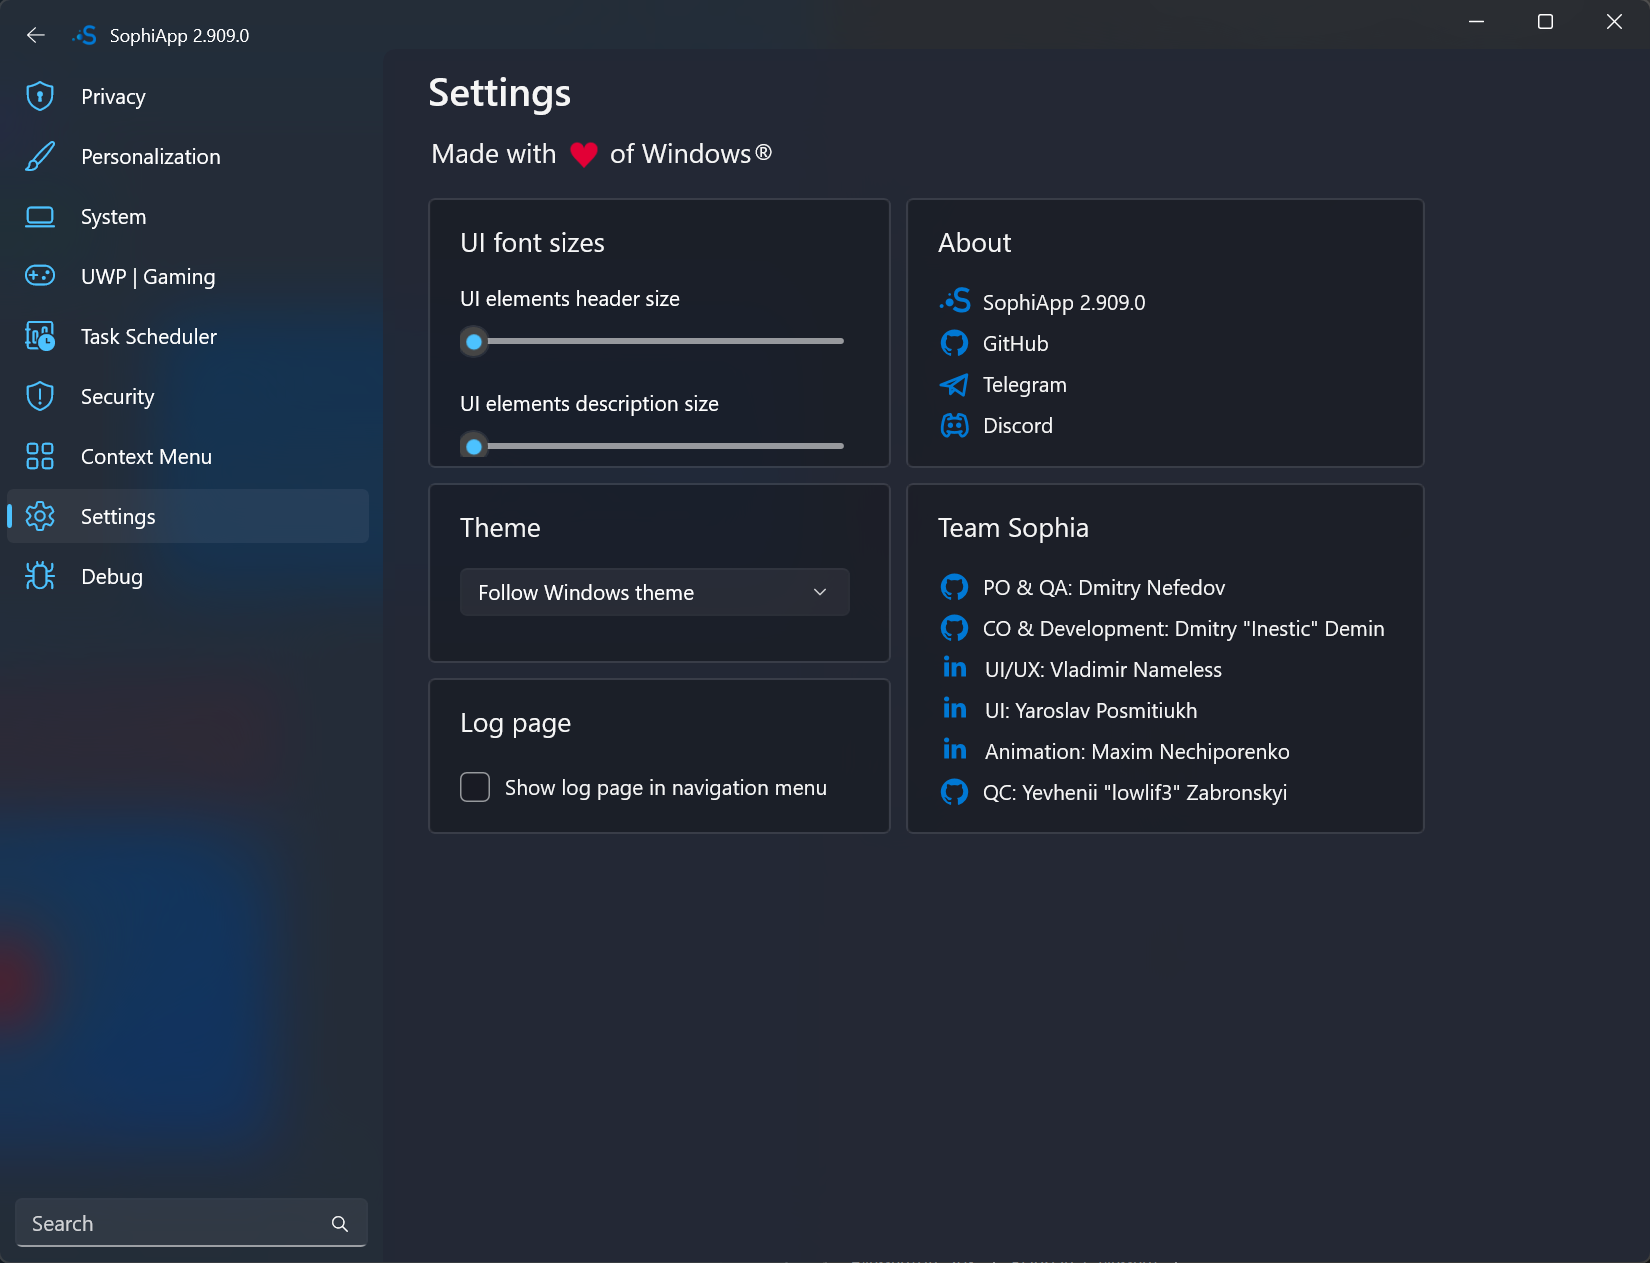Open the Privacy section

[x=188, y=96]
